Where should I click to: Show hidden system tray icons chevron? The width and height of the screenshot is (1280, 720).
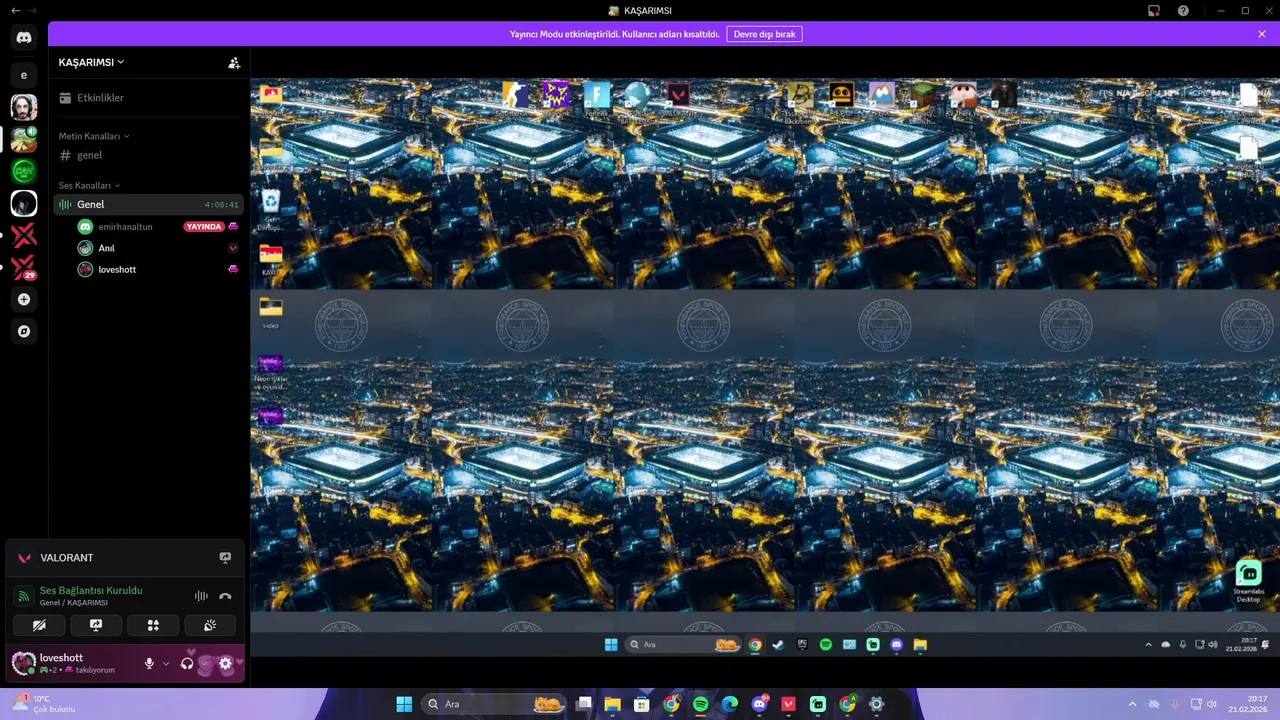click(x=1132, y=704)
